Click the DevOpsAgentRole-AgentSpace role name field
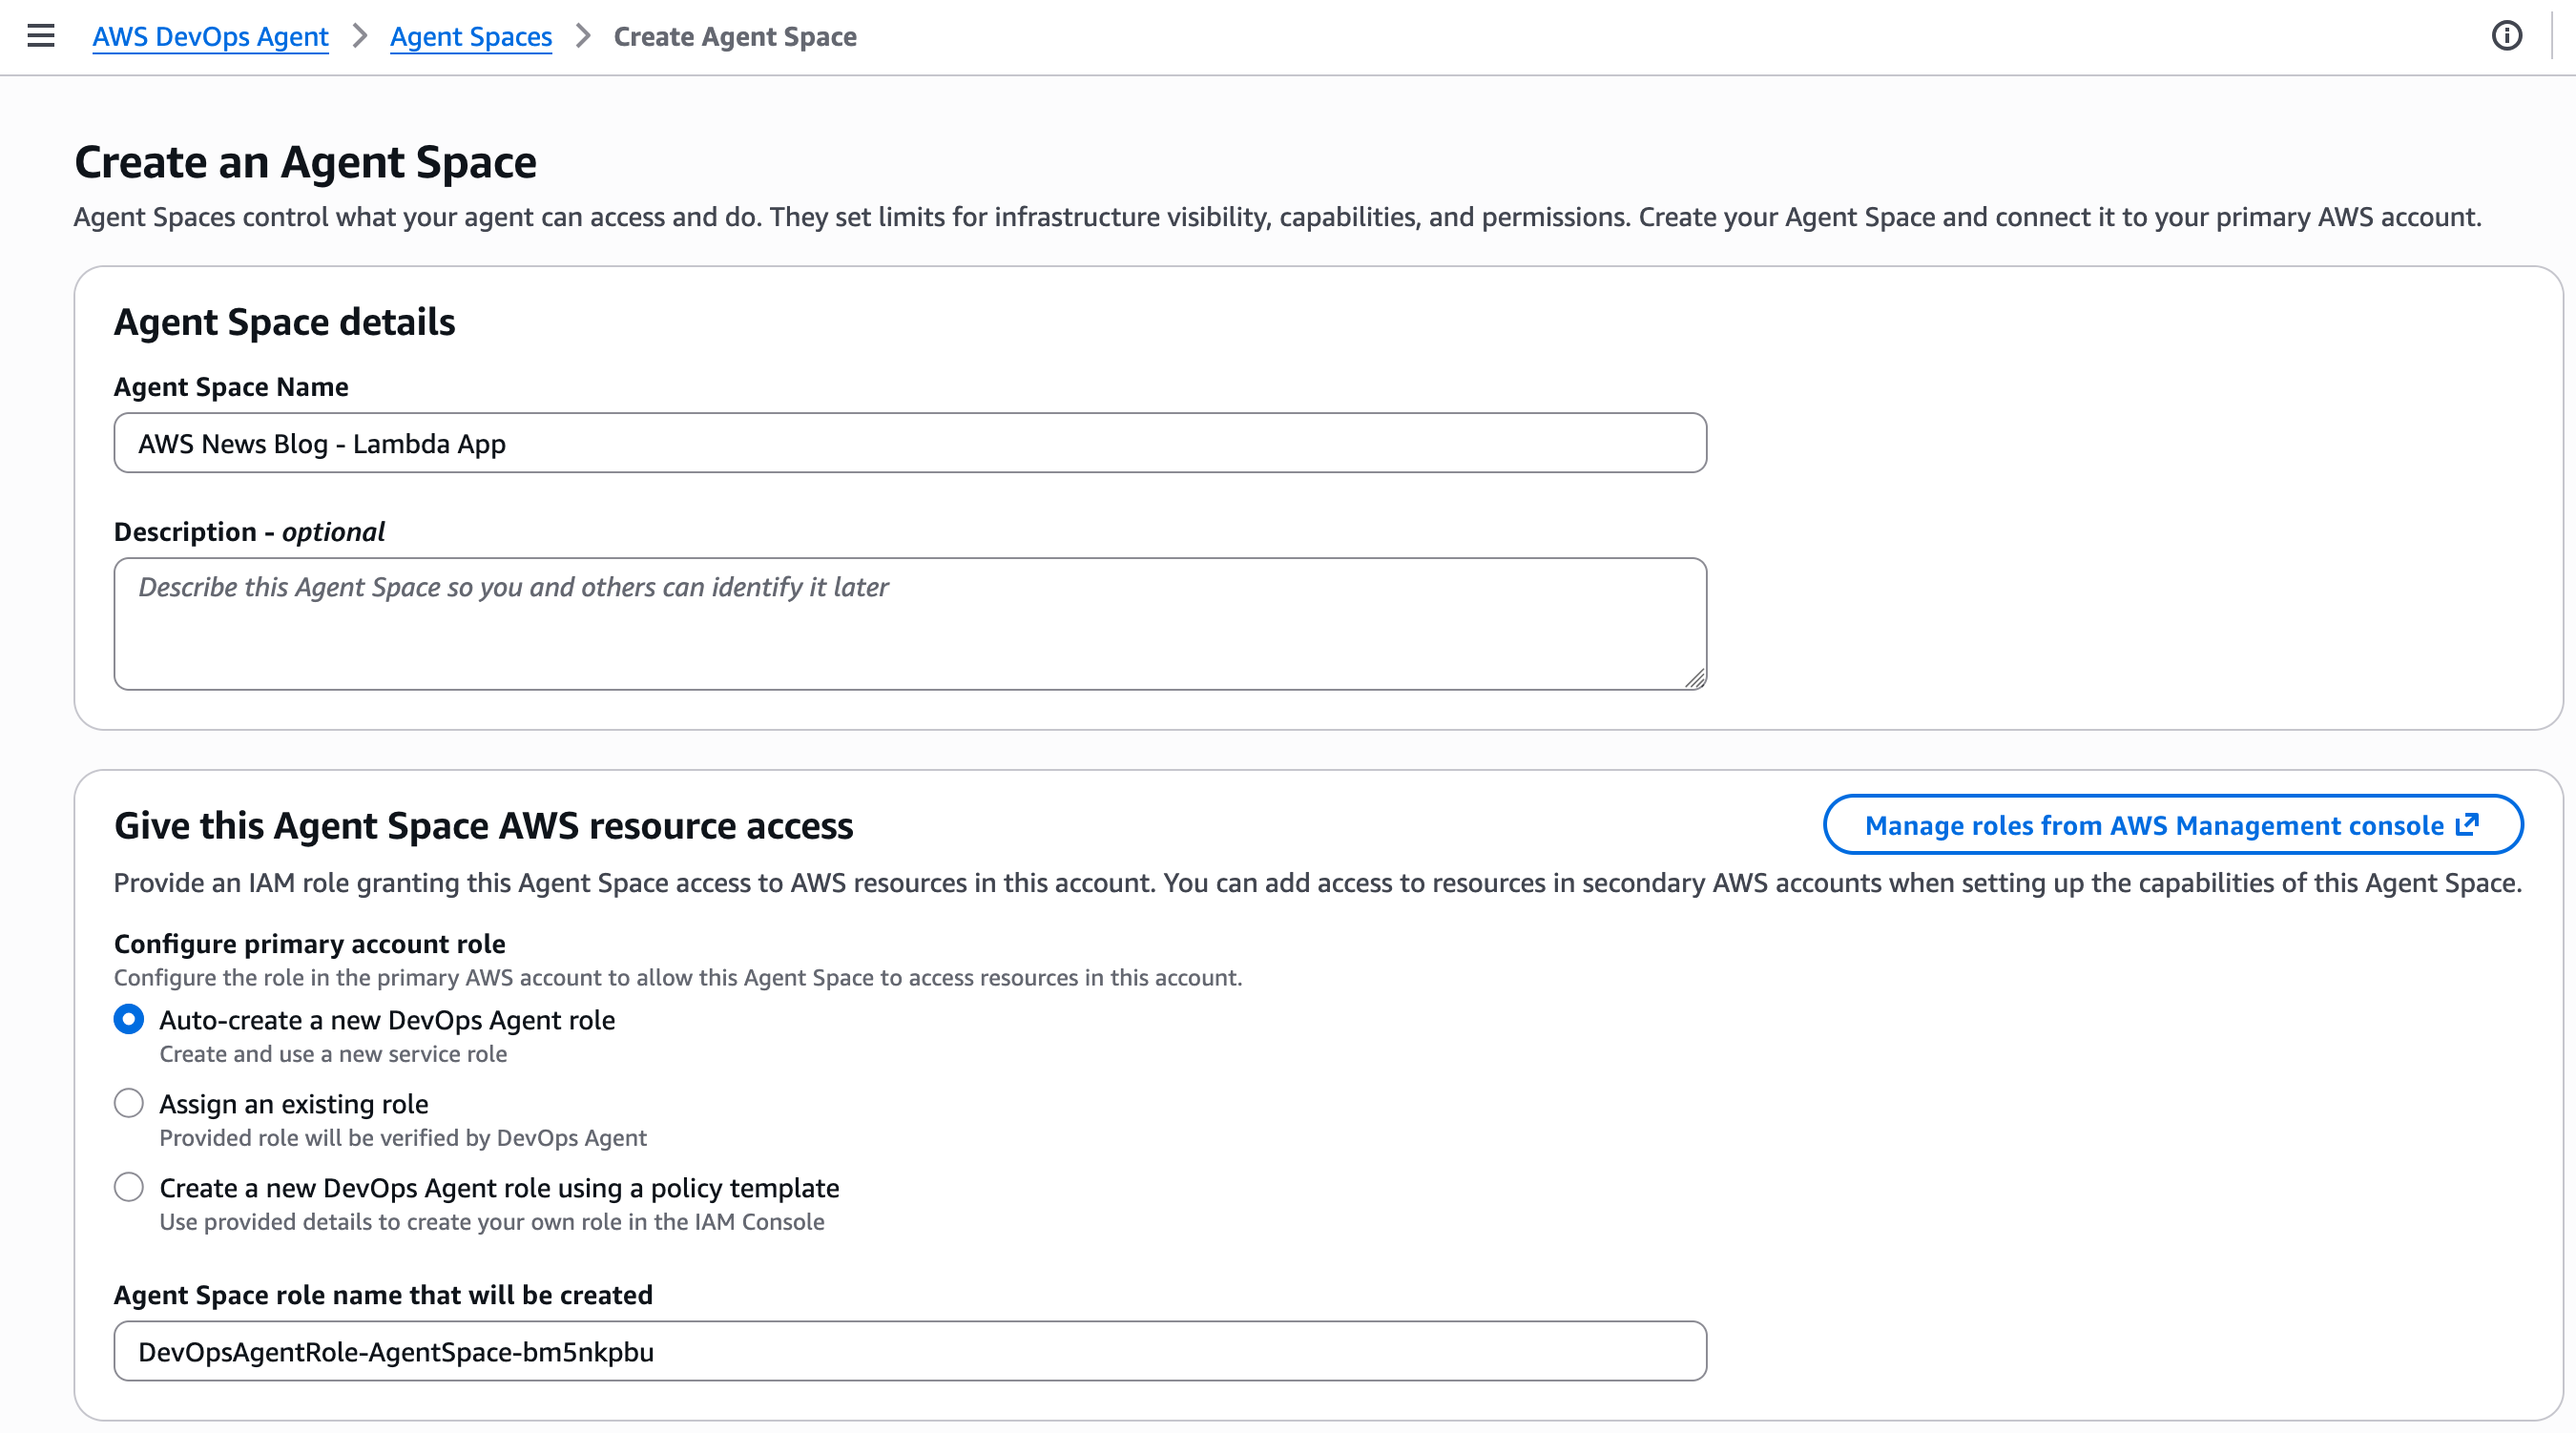This screenshot has width=2576, height=1433. pos(909,1351)
